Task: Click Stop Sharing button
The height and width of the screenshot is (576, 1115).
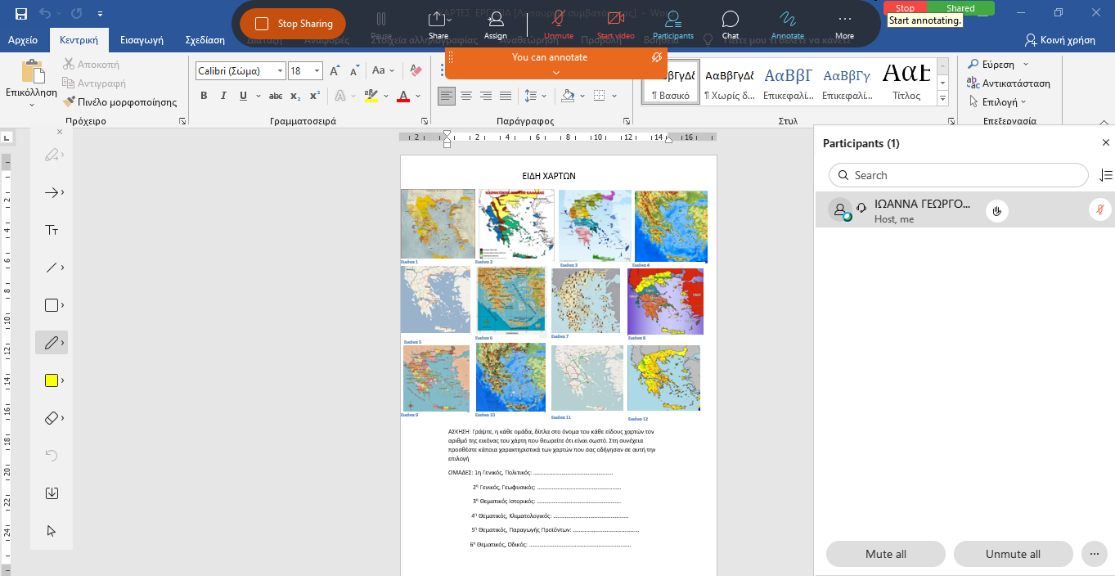Action: point(292,23)
